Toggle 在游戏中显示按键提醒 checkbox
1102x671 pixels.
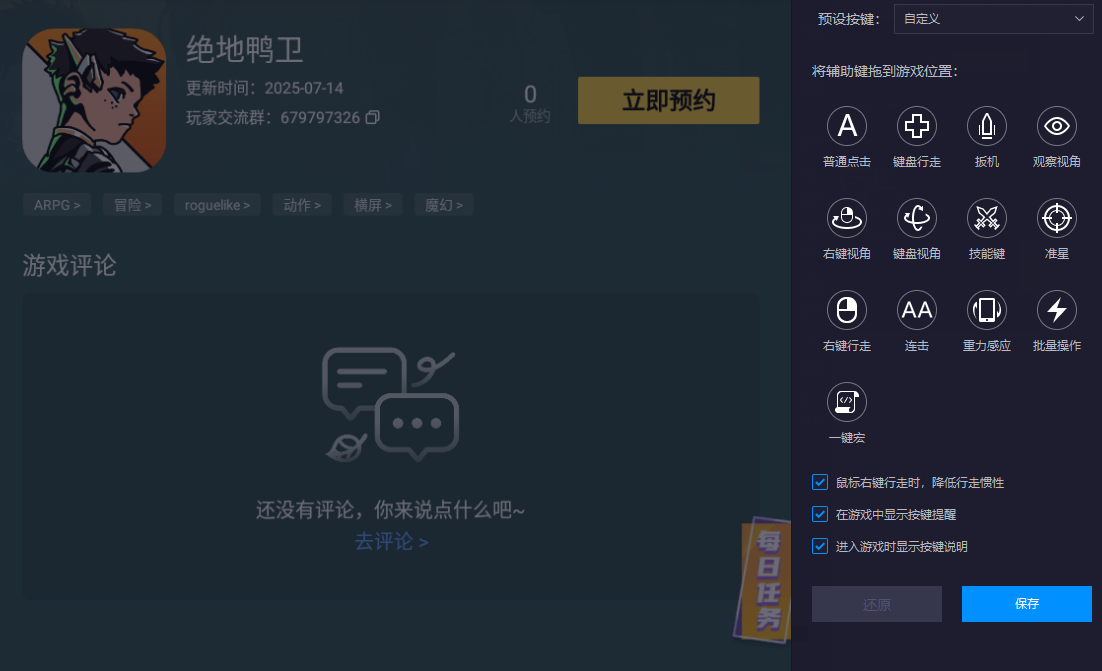point(819,514)
